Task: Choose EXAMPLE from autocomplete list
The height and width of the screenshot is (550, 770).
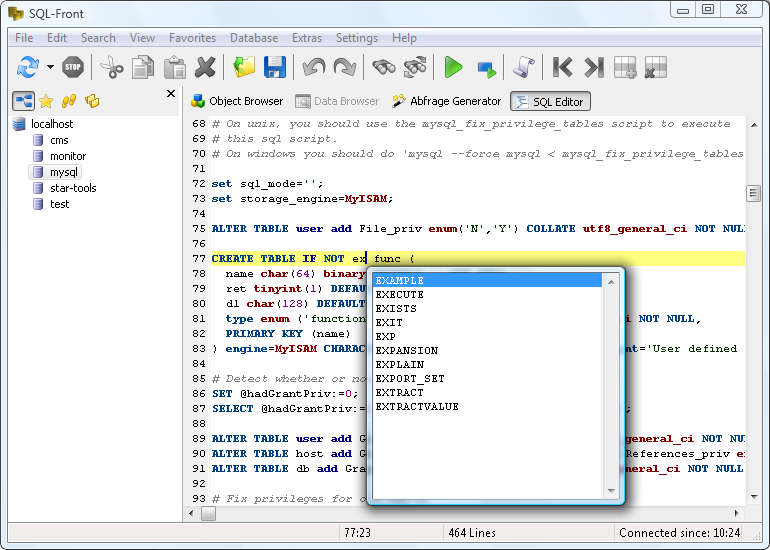Action: coord(487,280)
